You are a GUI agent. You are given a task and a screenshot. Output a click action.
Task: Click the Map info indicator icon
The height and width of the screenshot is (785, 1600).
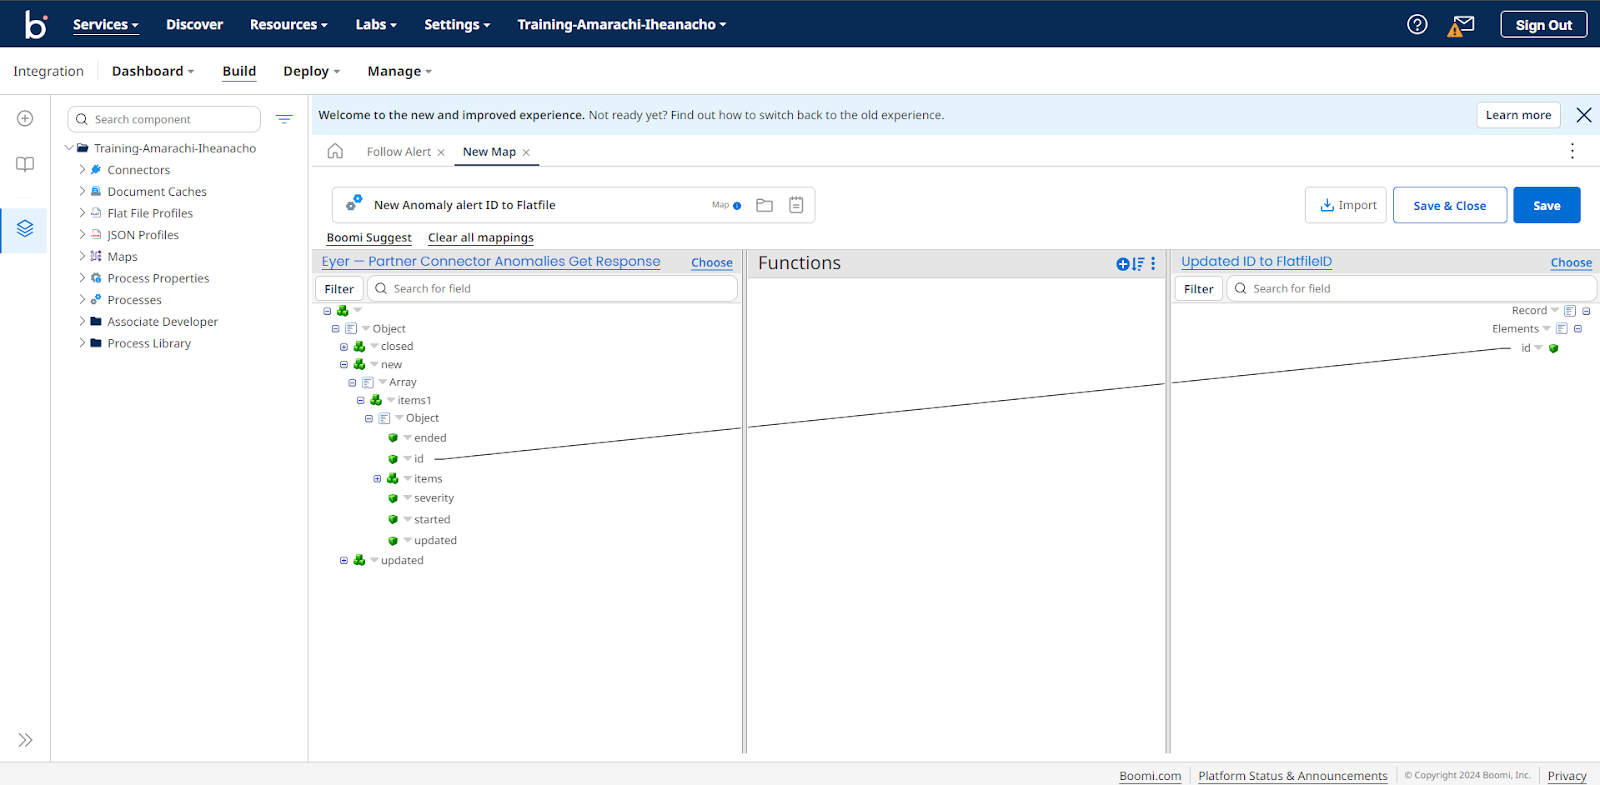(737, 206)
